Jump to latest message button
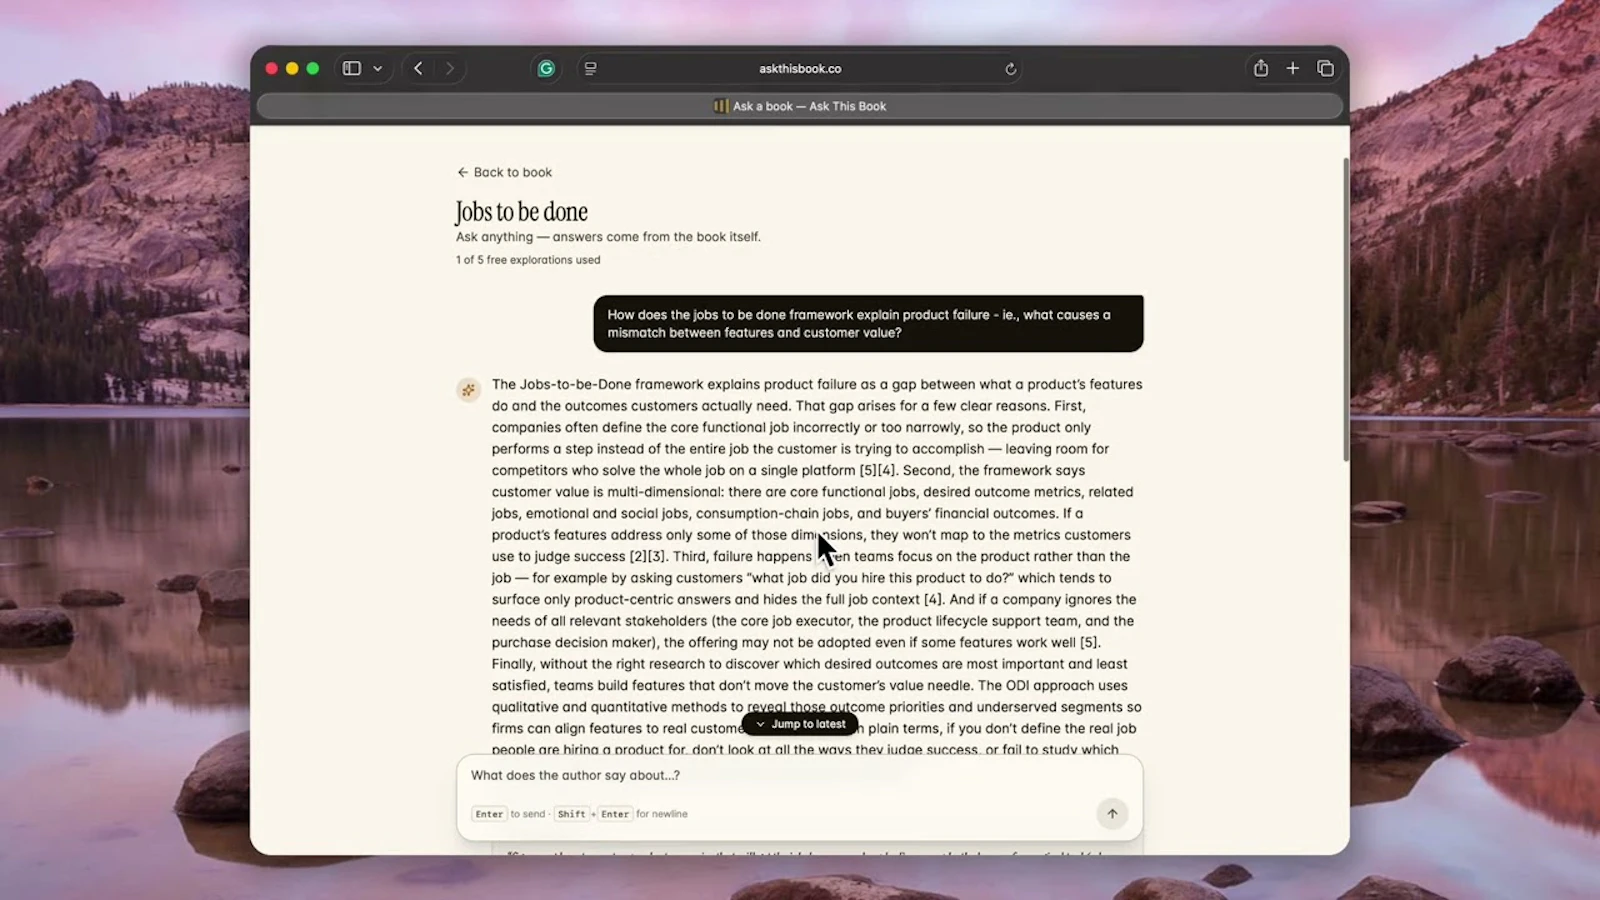 click(800, 724)
